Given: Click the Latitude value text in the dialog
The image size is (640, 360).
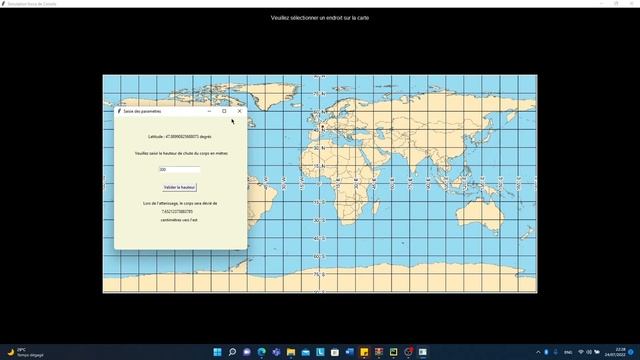Looking at the screenshot, I should point(180,137).
